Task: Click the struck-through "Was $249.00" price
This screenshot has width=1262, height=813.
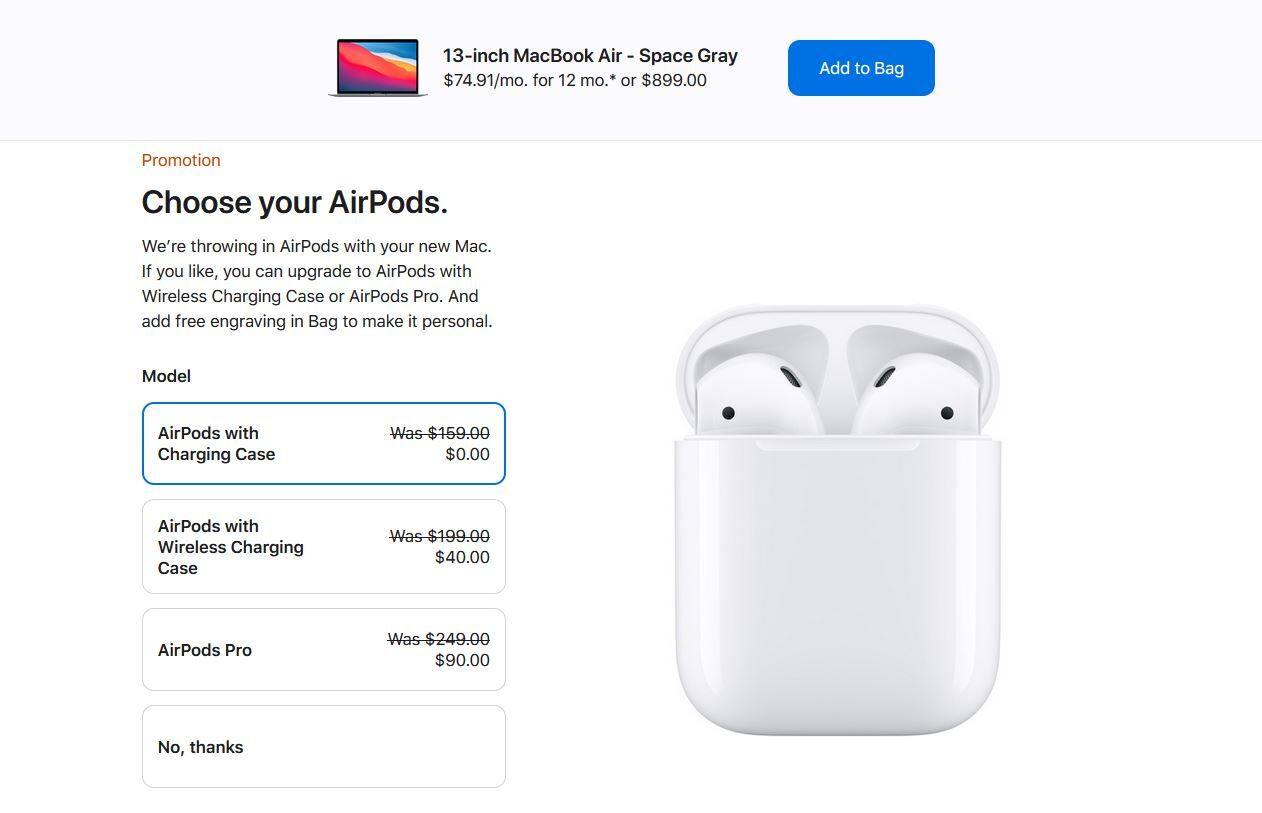Action: (438, 639)
